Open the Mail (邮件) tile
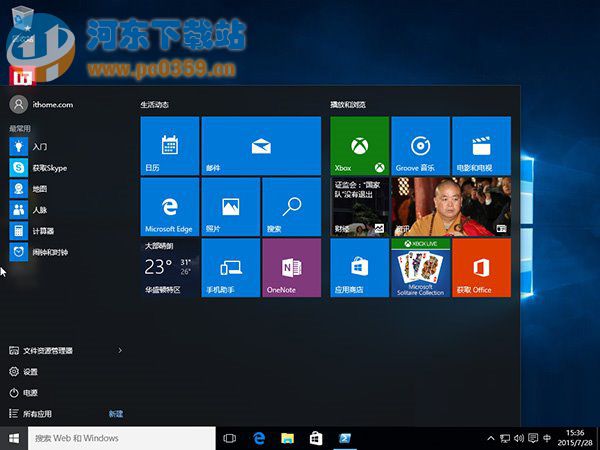600x450 pixels. tap(261, 146)
